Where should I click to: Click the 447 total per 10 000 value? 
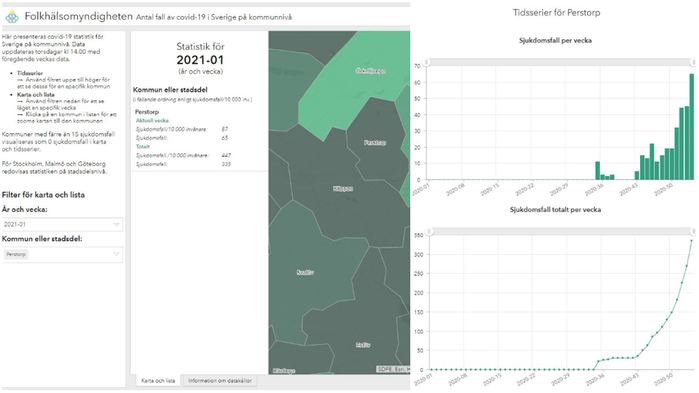[226, 156]
